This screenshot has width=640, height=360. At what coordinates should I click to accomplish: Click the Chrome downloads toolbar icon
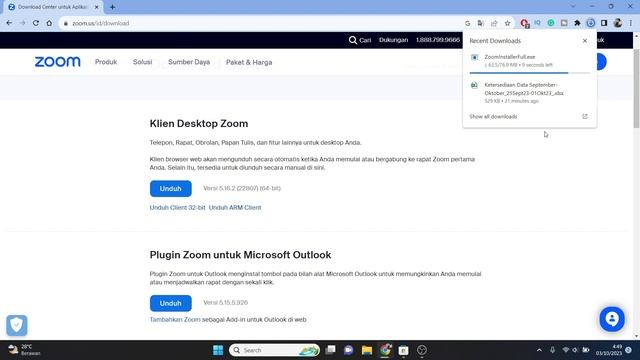590,23
